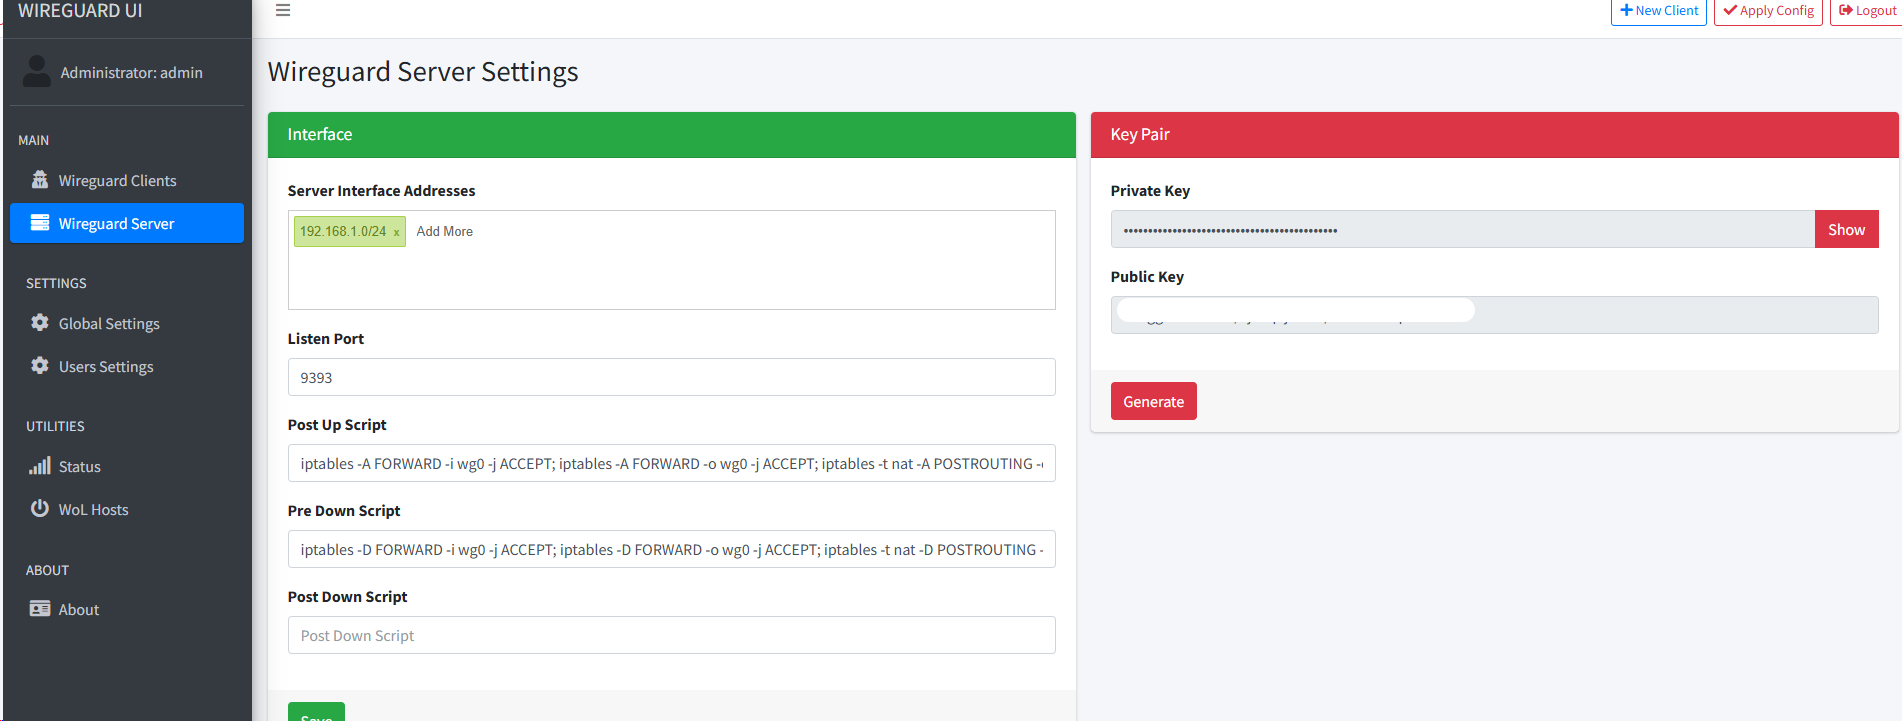Image resolution: width=1902 pixels, height=721 pixels.
Task: Open Wireguard Clients page
Action: click(x=127, y=180)
